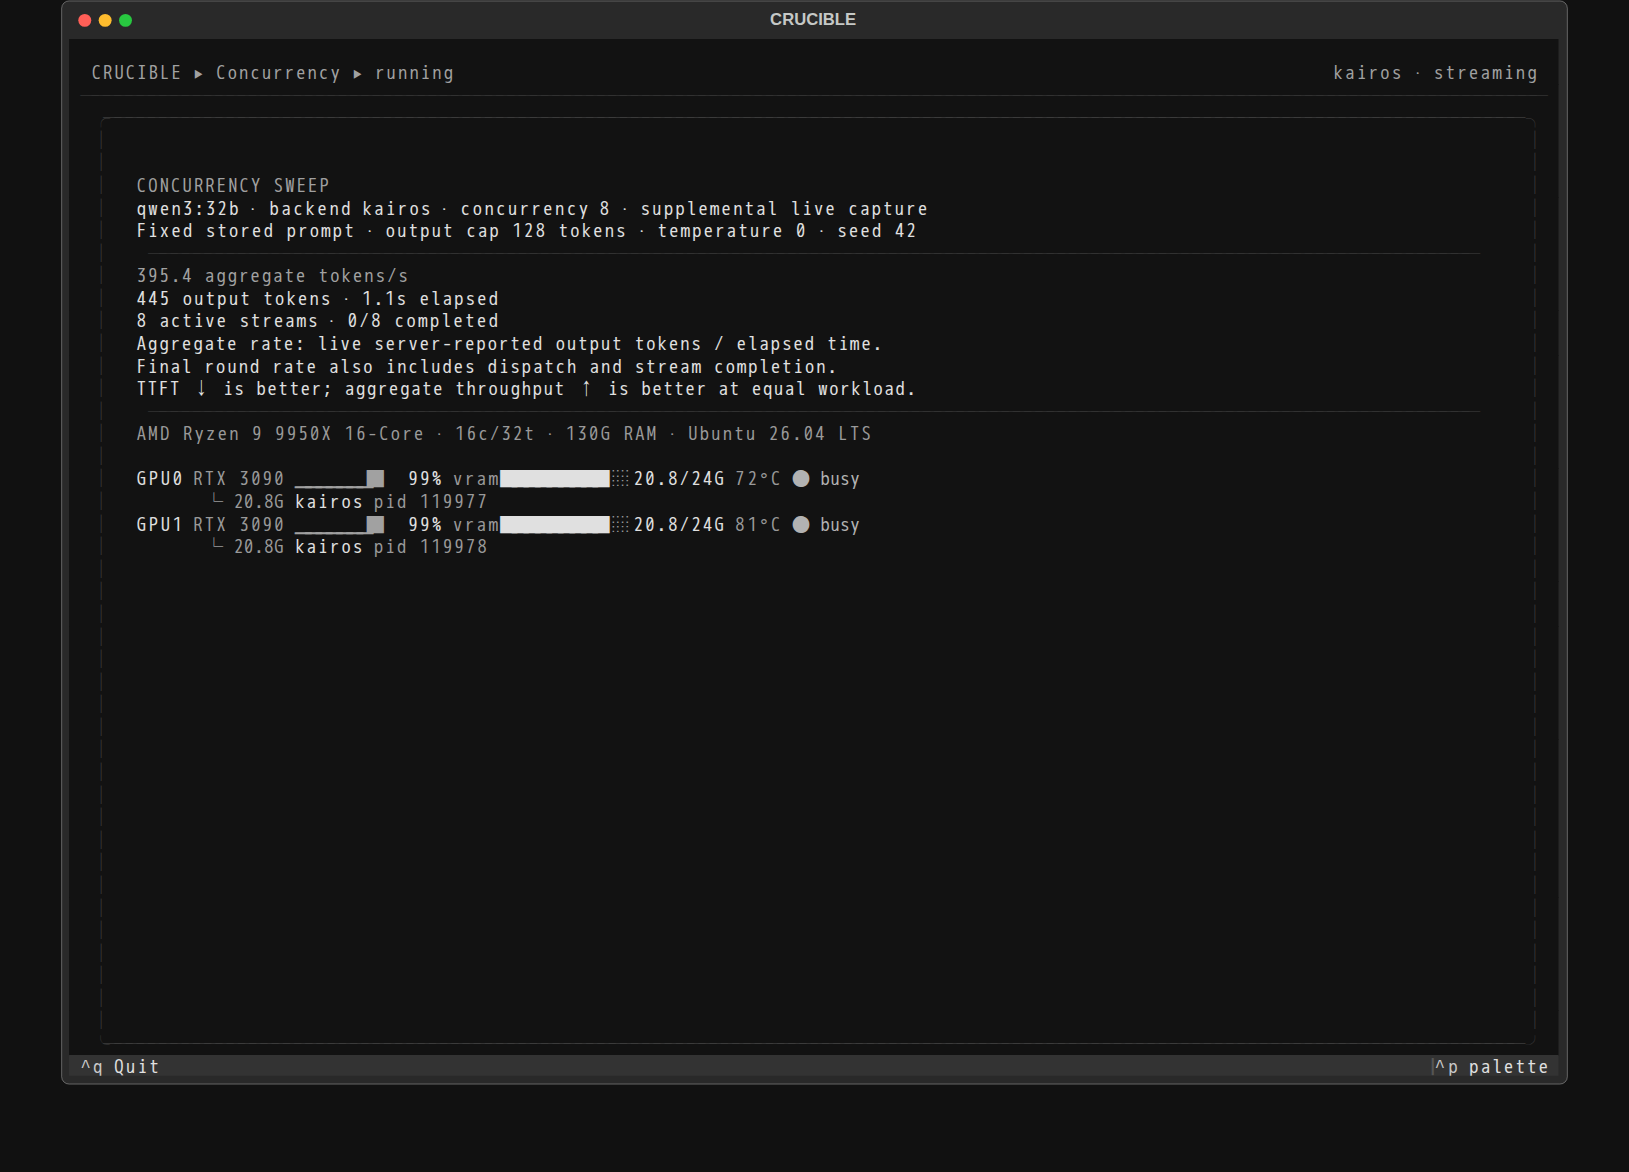Click the Final round rate note
This screenshot has height=1172, width=1629.
tap(486, 367)
